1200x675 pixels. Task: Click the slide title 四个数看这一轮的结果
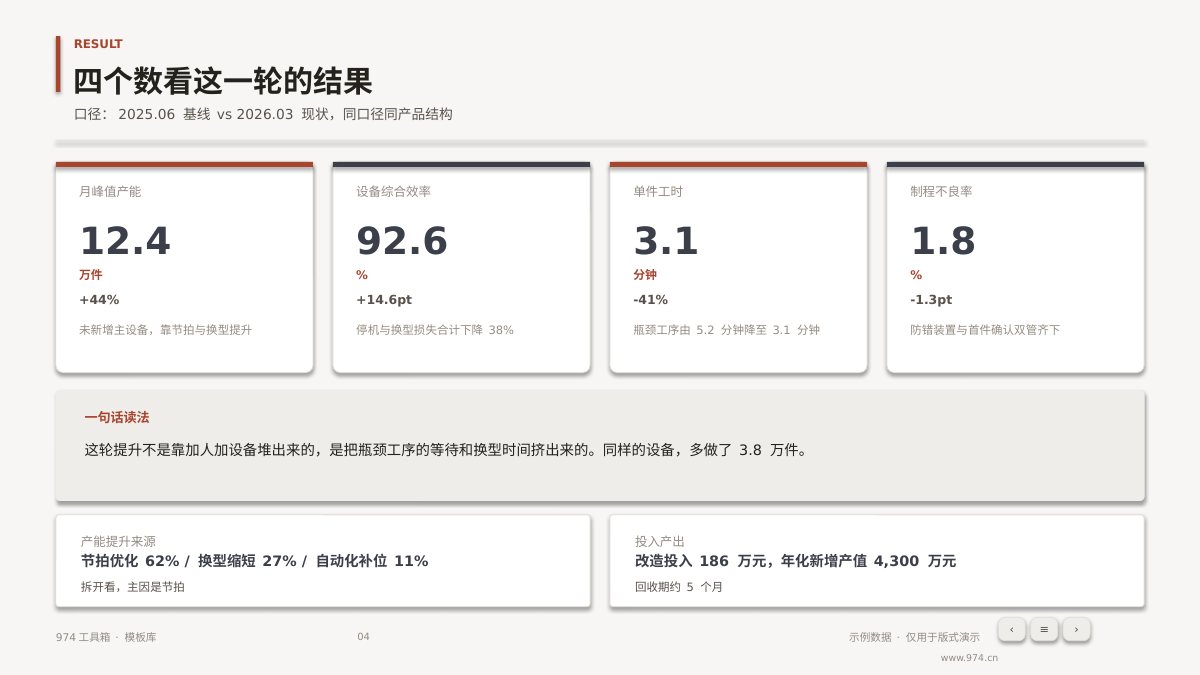coord(223,81)
